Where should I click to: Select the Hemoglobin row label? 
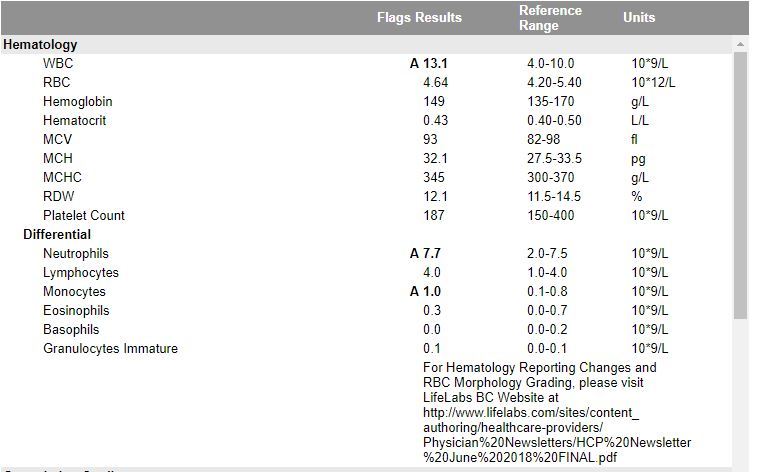click(x=77, y=102)
